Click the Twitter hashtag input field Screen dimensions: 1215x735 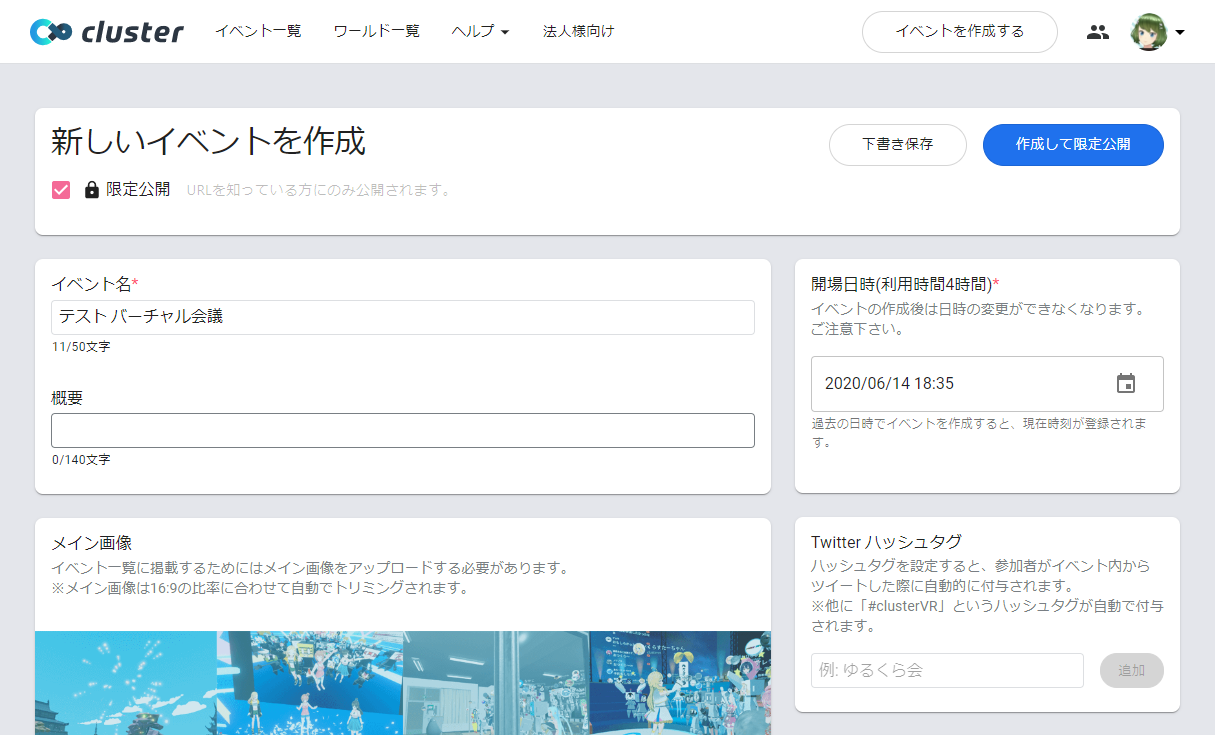[946, 670]
